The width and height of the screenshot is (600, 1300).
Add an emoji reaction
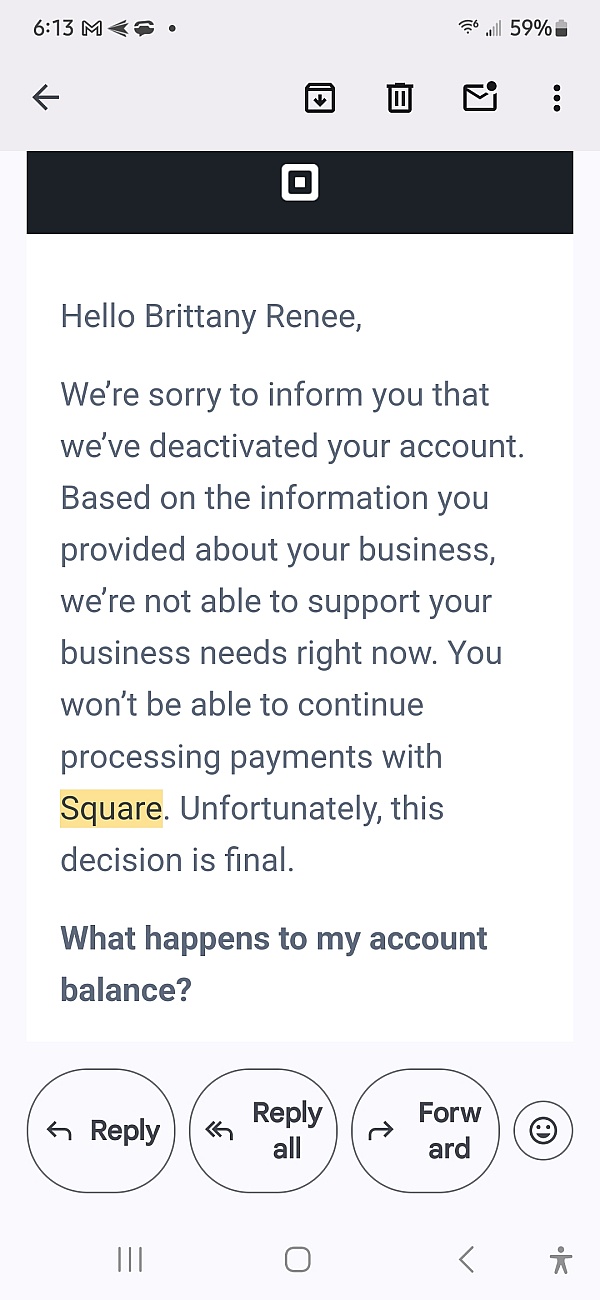tap(543, 1131)
